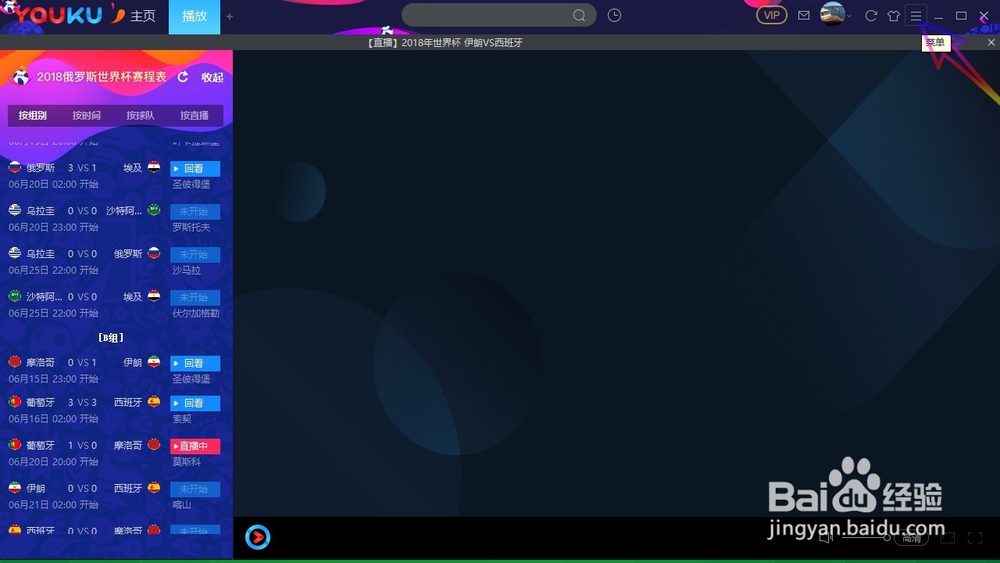Click Russia flag in 俄罗斯 3 VS 1 row
Screen dimensions: 1000x563
pyautogui.click(x=15, y=167)
